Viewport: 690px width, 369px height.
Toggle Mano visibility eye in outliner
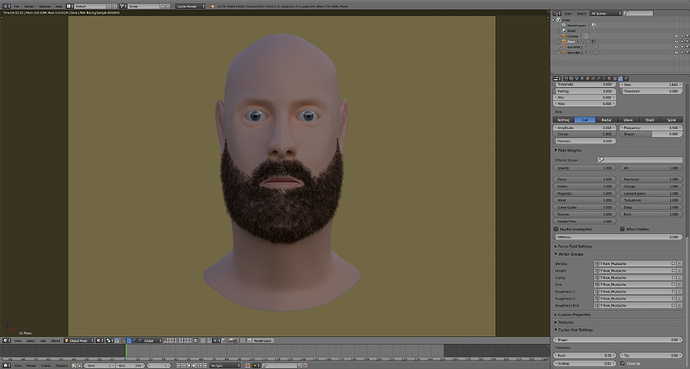pos(676,41)
